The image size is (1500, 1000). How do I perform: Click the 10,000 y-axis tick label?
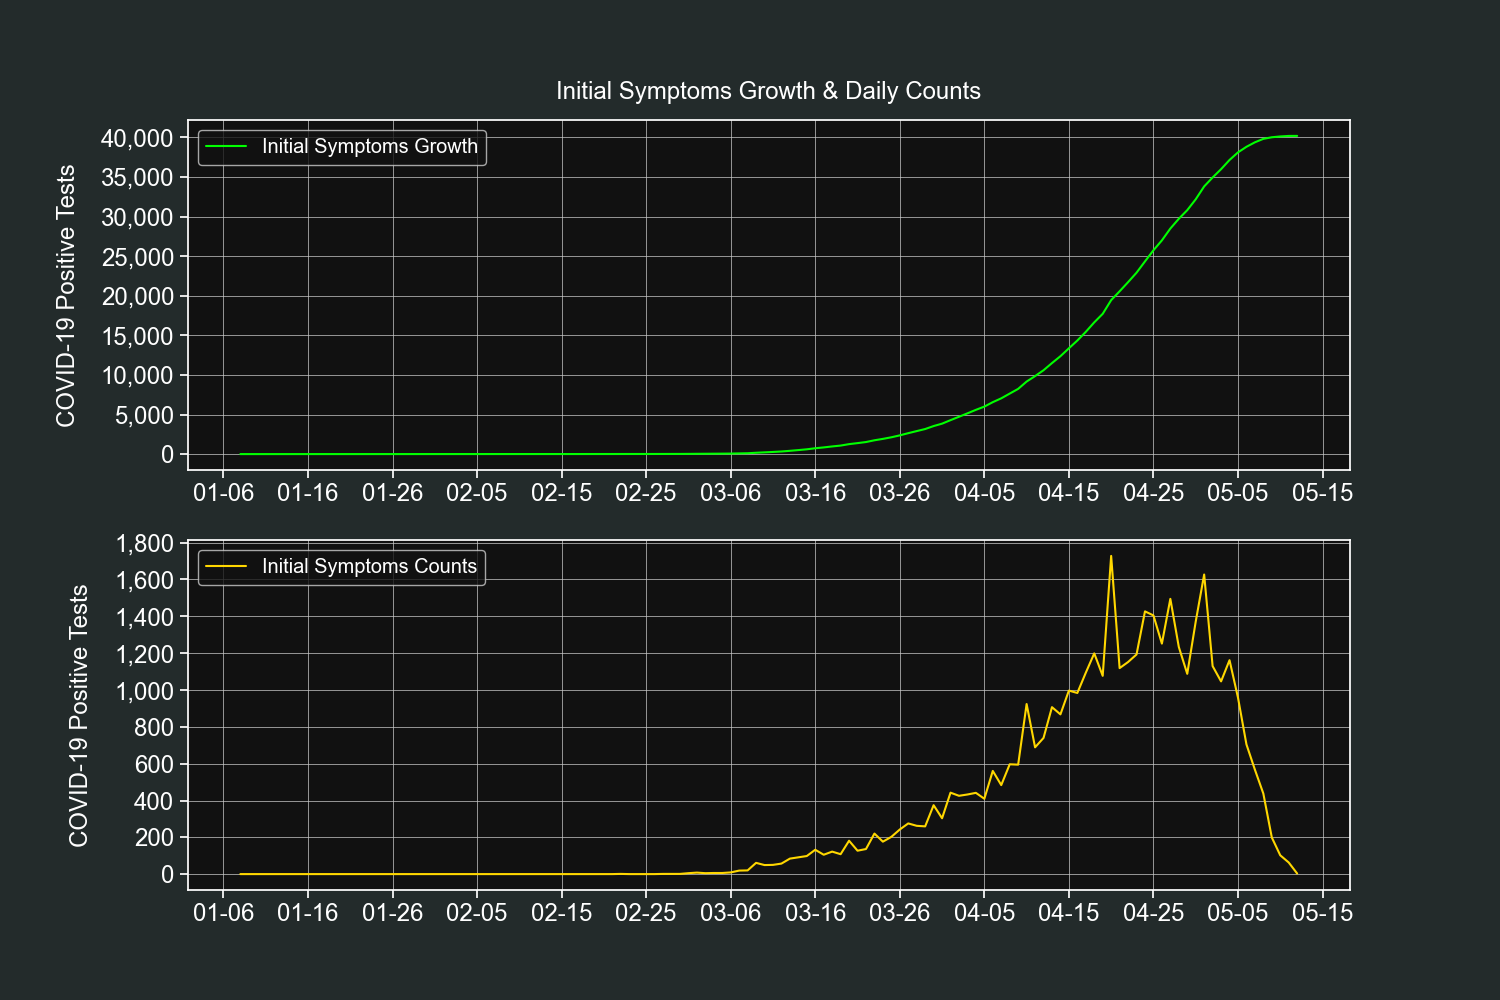[137, 375]
